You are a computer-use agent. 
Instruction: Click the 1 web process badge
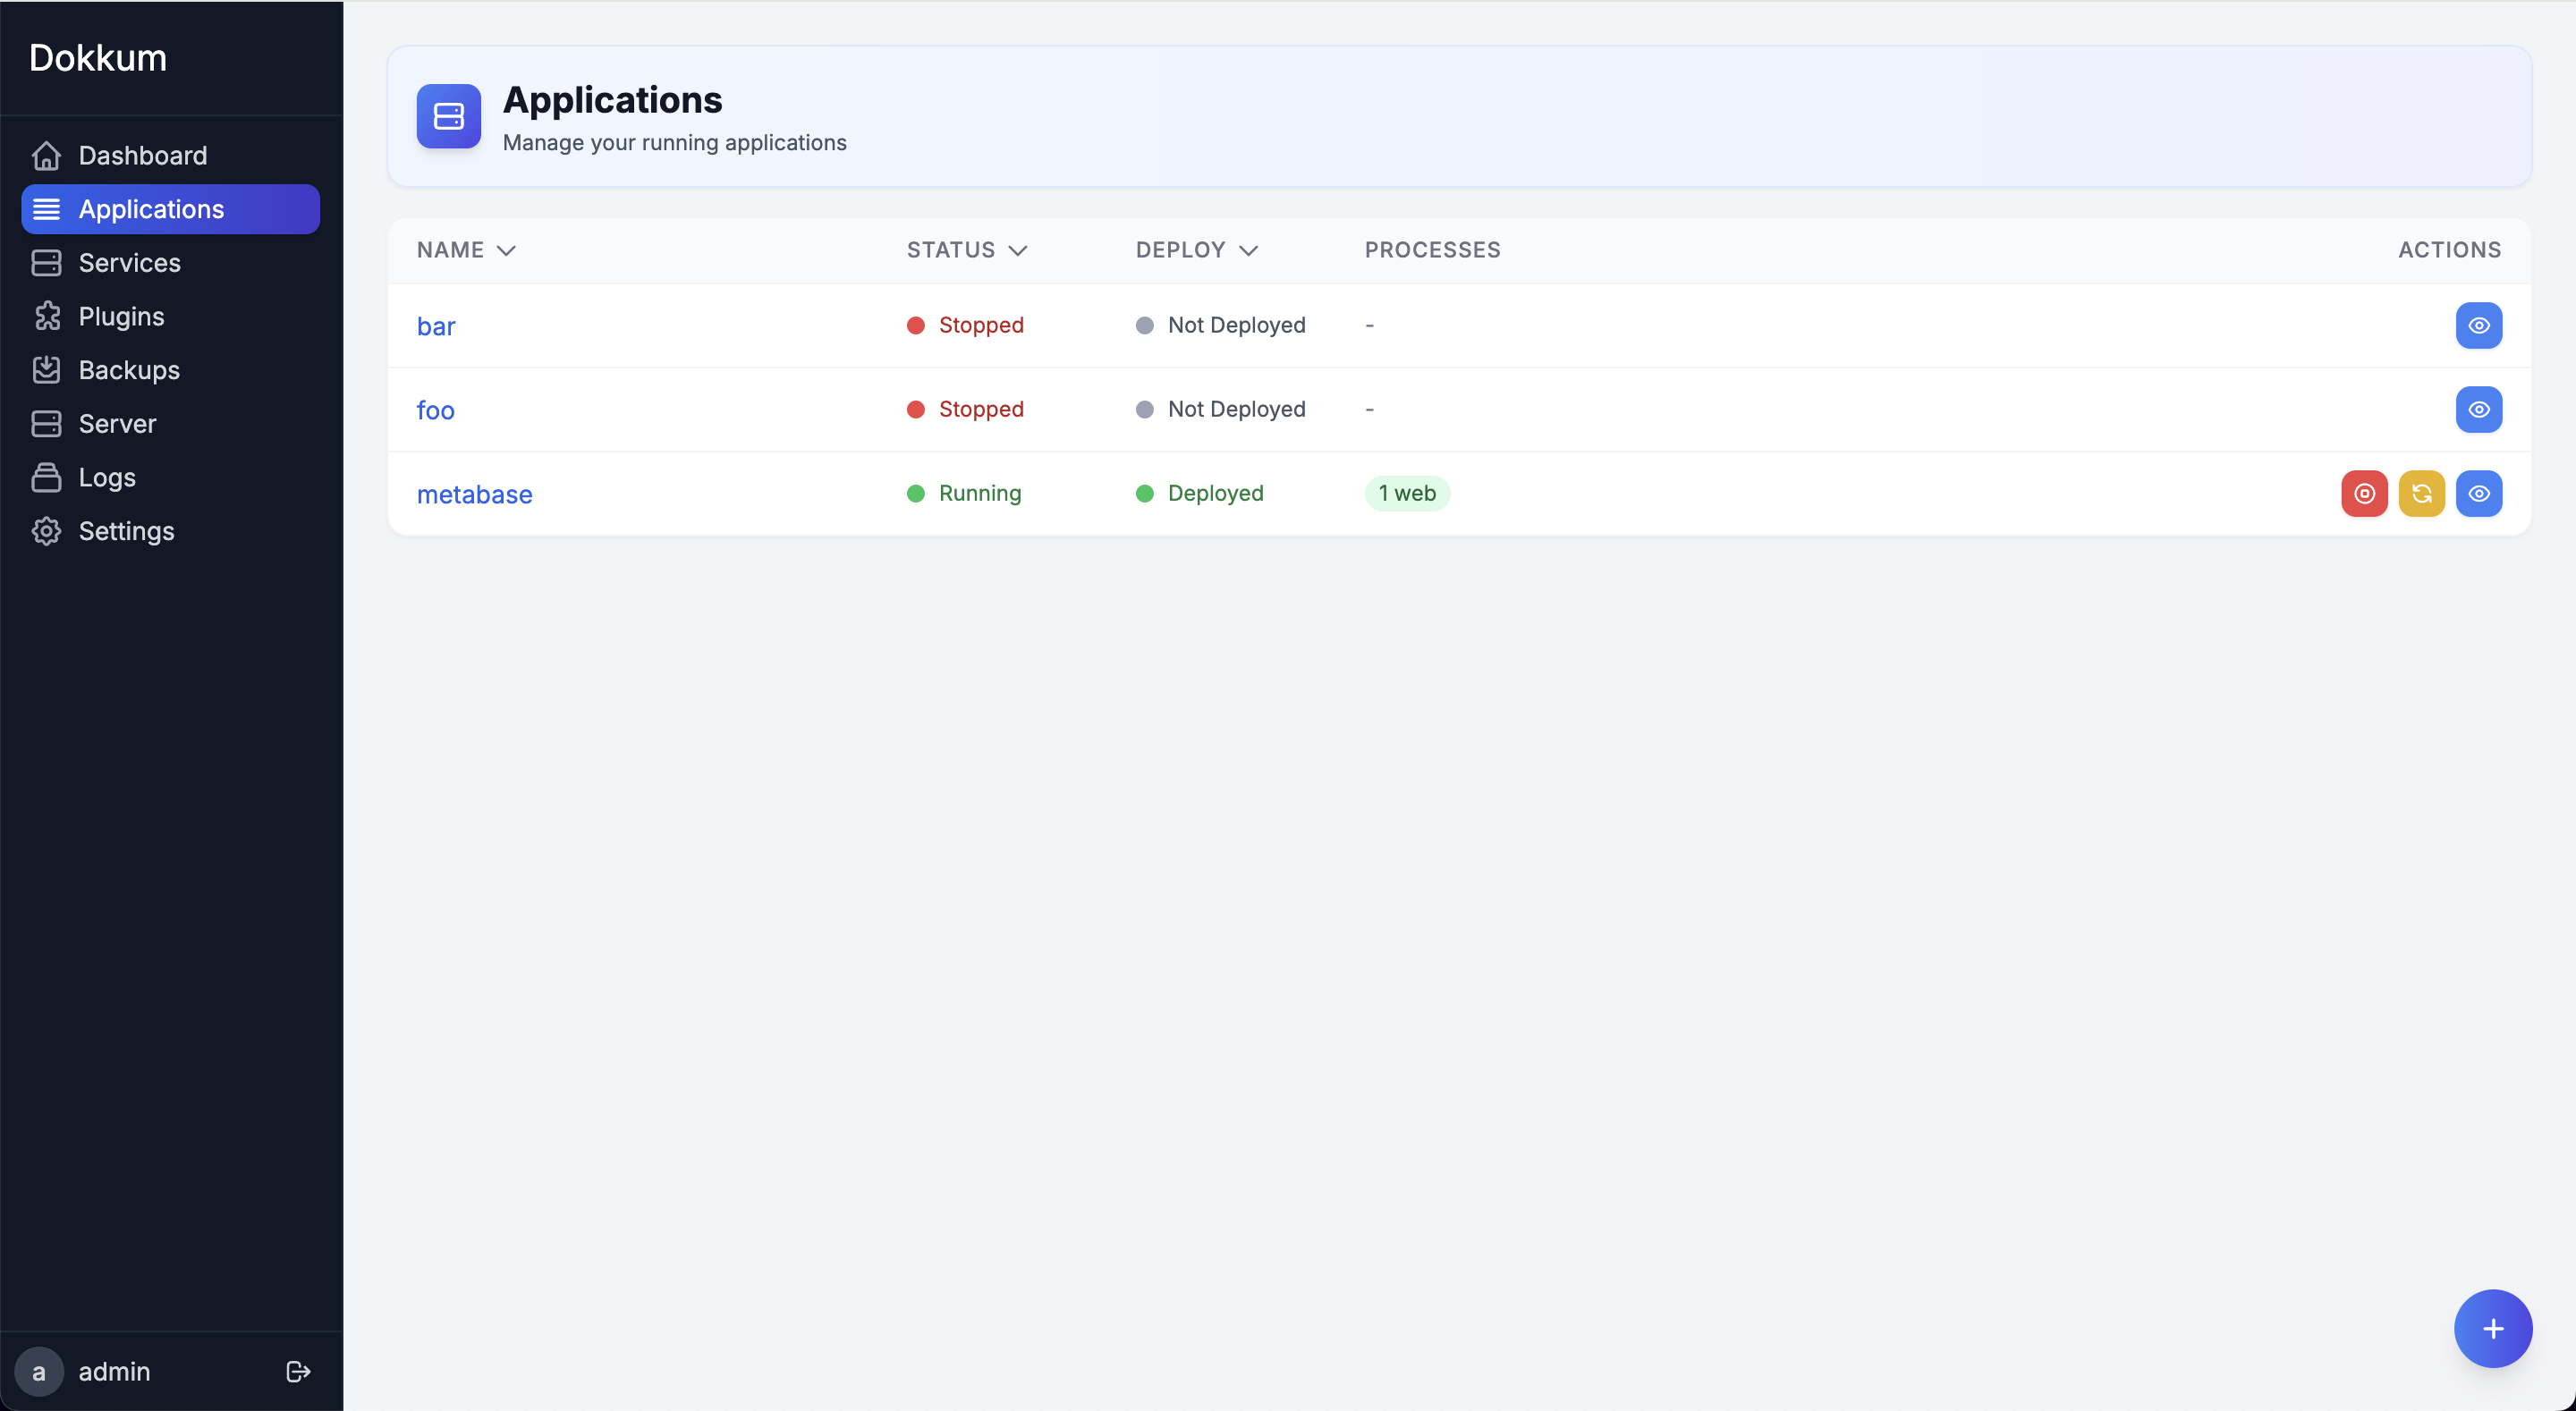(x=1406, y=493)
